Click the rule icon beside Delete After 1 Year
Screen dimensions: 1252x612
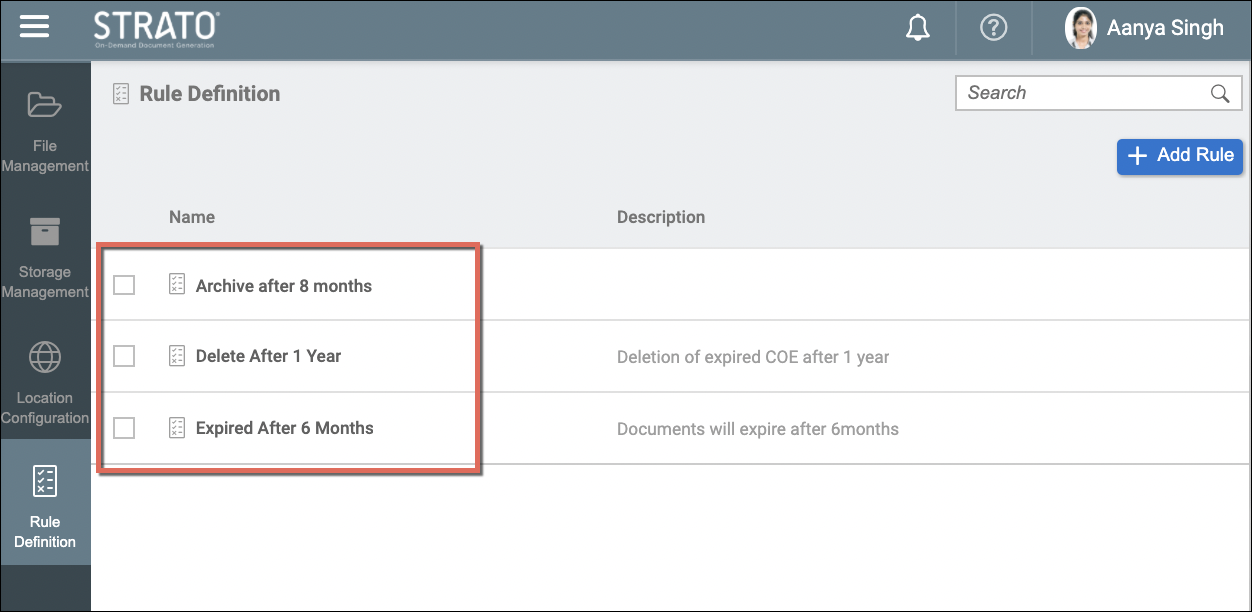pyautogui.click(x=177, y=356)
